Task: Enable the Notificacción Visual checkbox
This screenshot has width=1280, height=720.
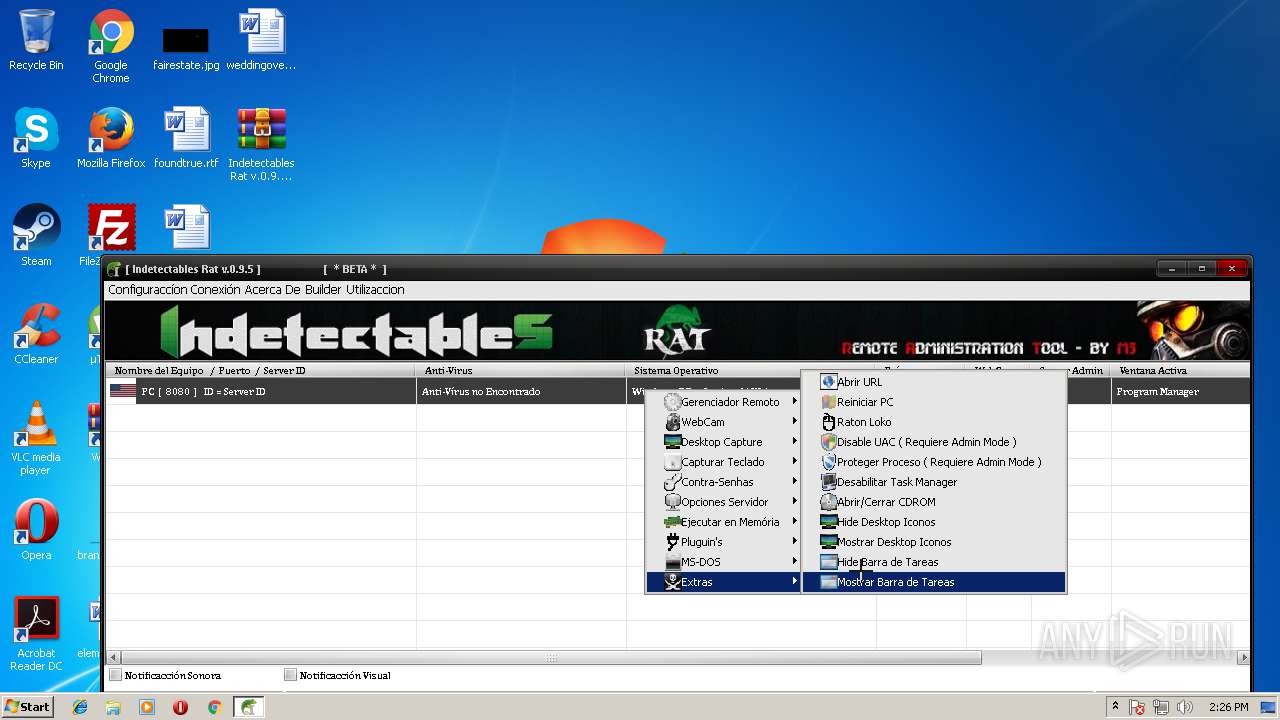Action: (291, 675)
